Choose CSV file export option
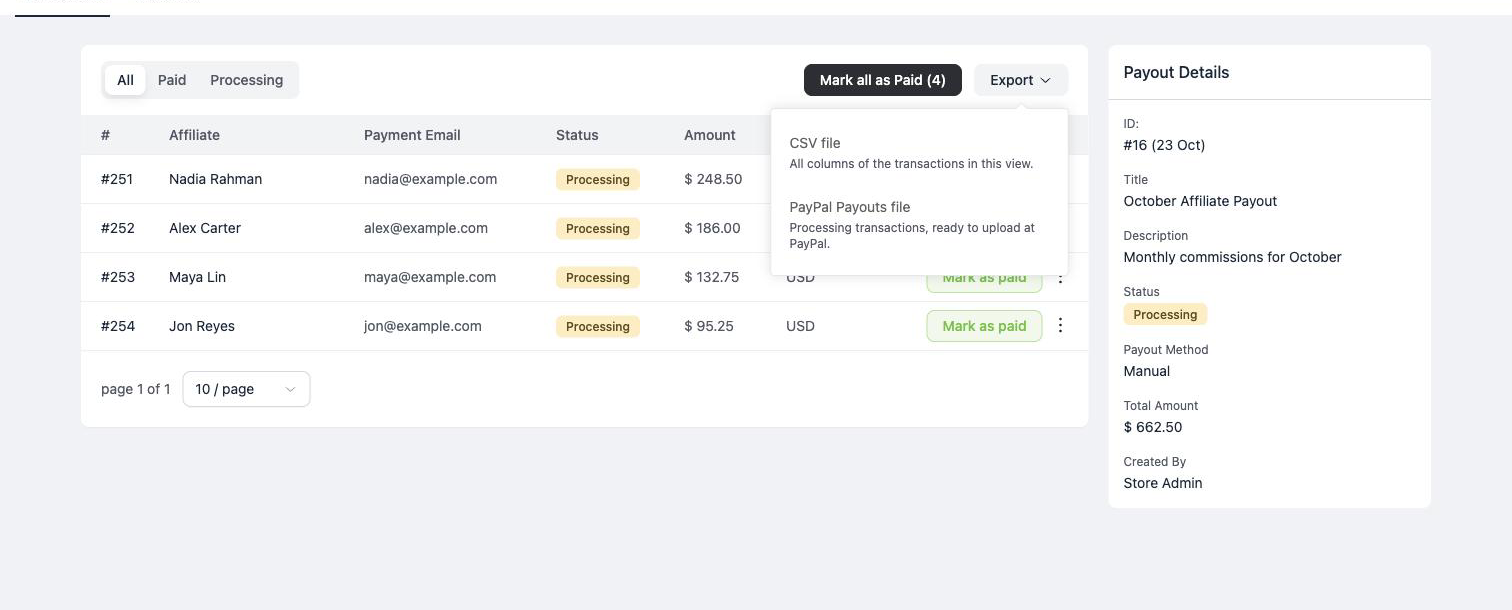The height and width of the screenshot is (610, 1512). (918, 152)
